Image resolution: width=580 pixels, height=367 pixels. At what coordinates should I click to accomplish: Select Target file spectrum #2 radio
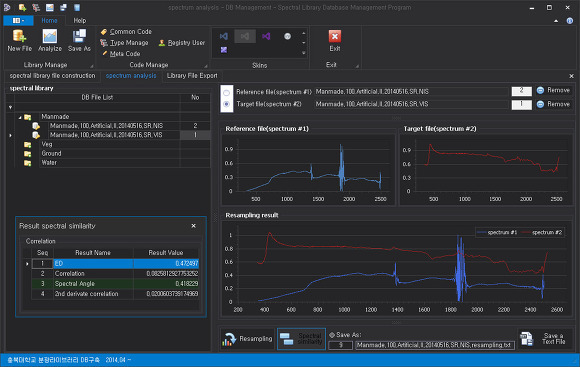226,104
